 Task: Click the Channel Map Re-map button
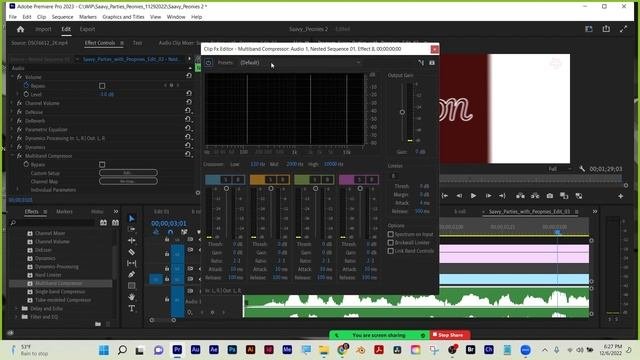click(128, 181)
